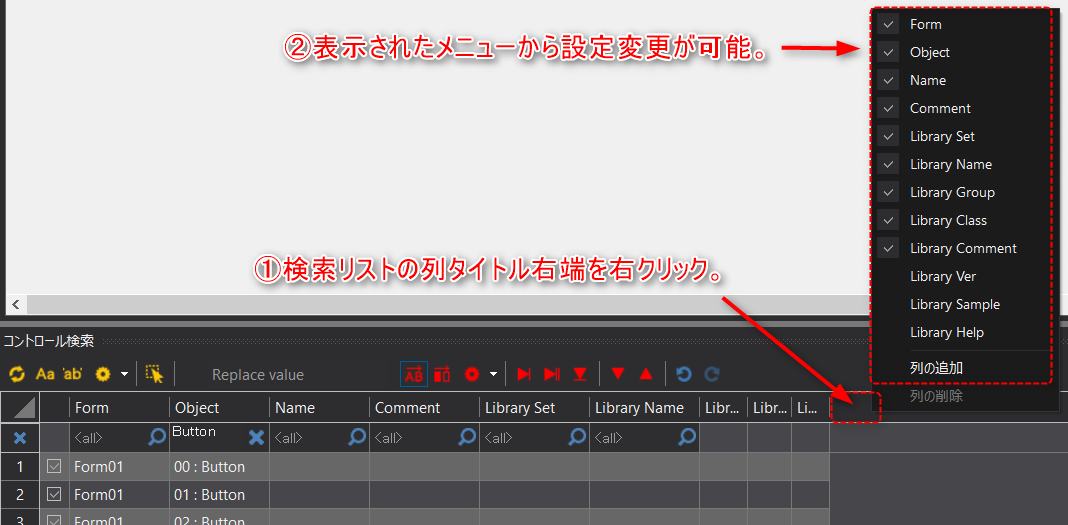Click the Library Set column header
The height and width of the screenshot is (525, 1068).
[520, 408]
